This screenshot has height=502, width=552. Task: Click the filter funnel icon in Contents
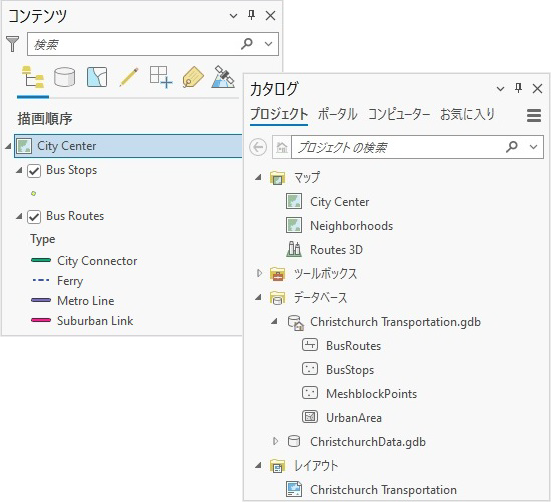coord(13,44)
